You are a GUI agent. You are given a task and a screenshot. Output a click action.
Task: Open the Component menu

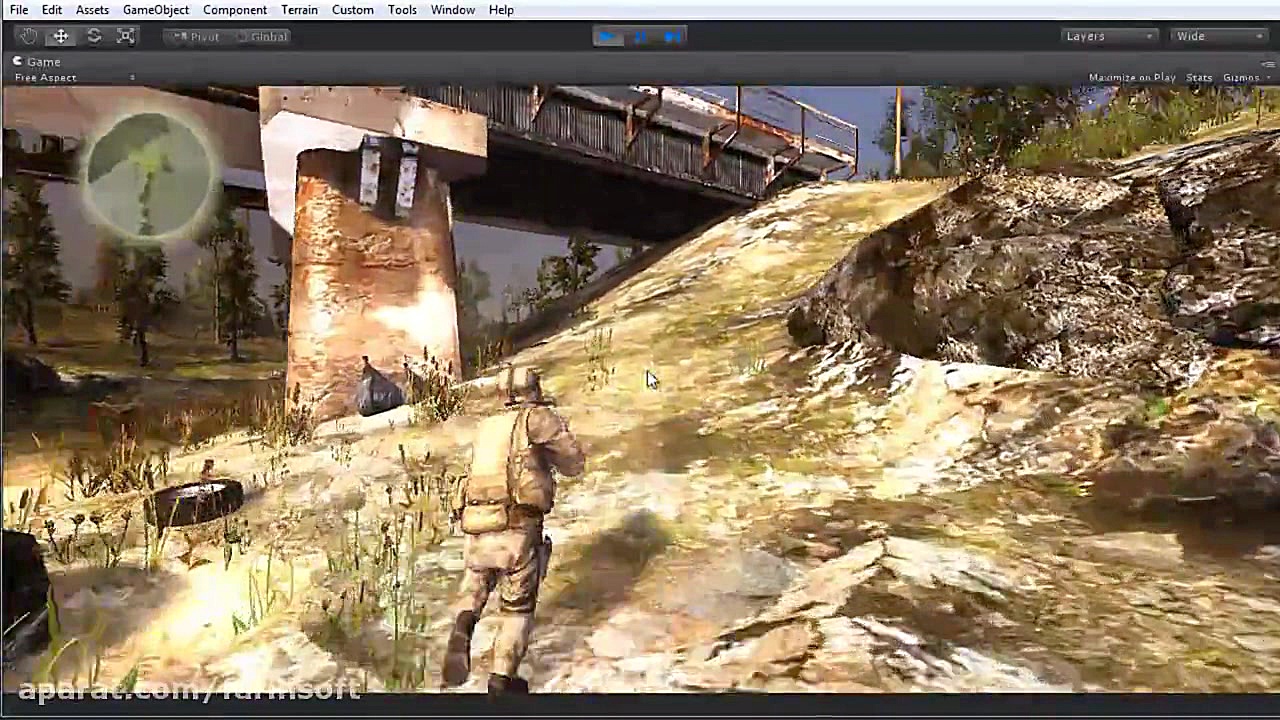pyautogui.click(x=235, y=10)
